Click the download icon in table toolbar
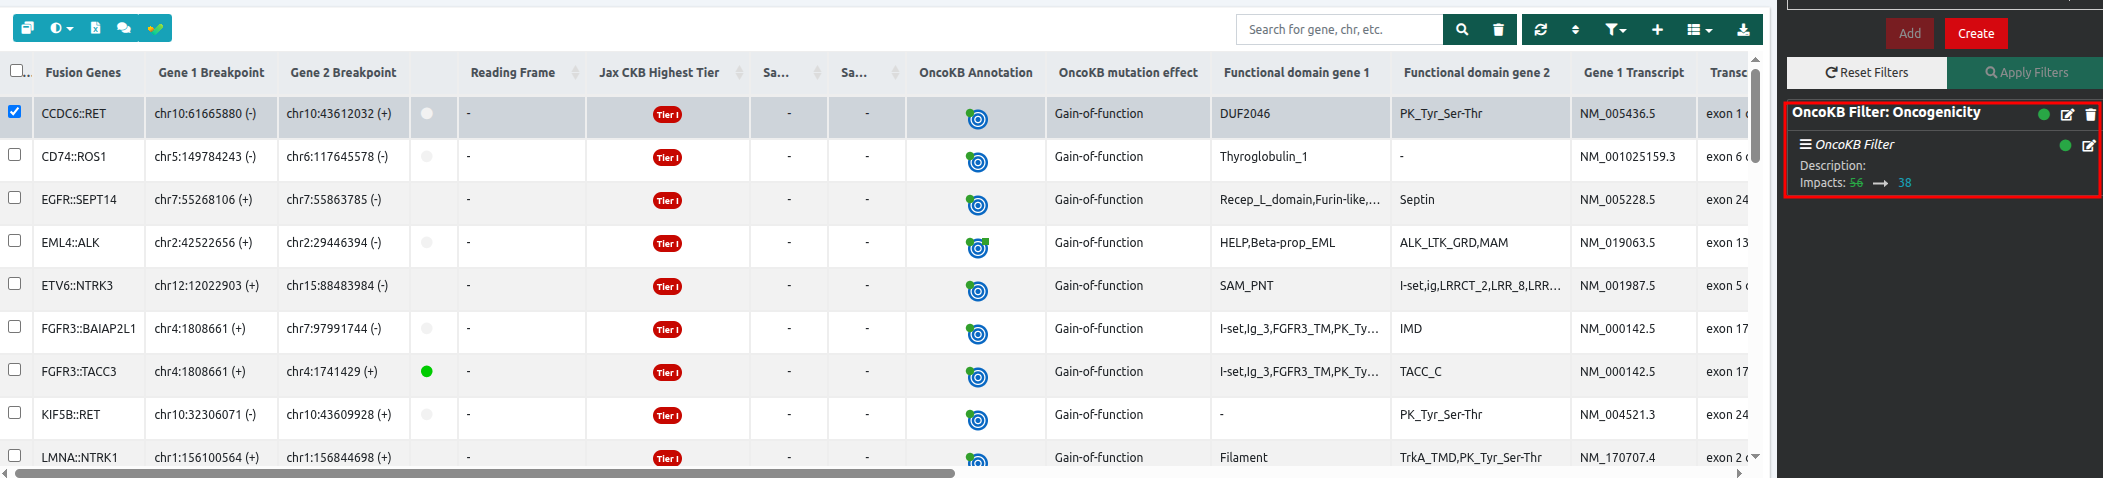The width and height of the screenshot is (2103, 478). (x=1743, y=30)
